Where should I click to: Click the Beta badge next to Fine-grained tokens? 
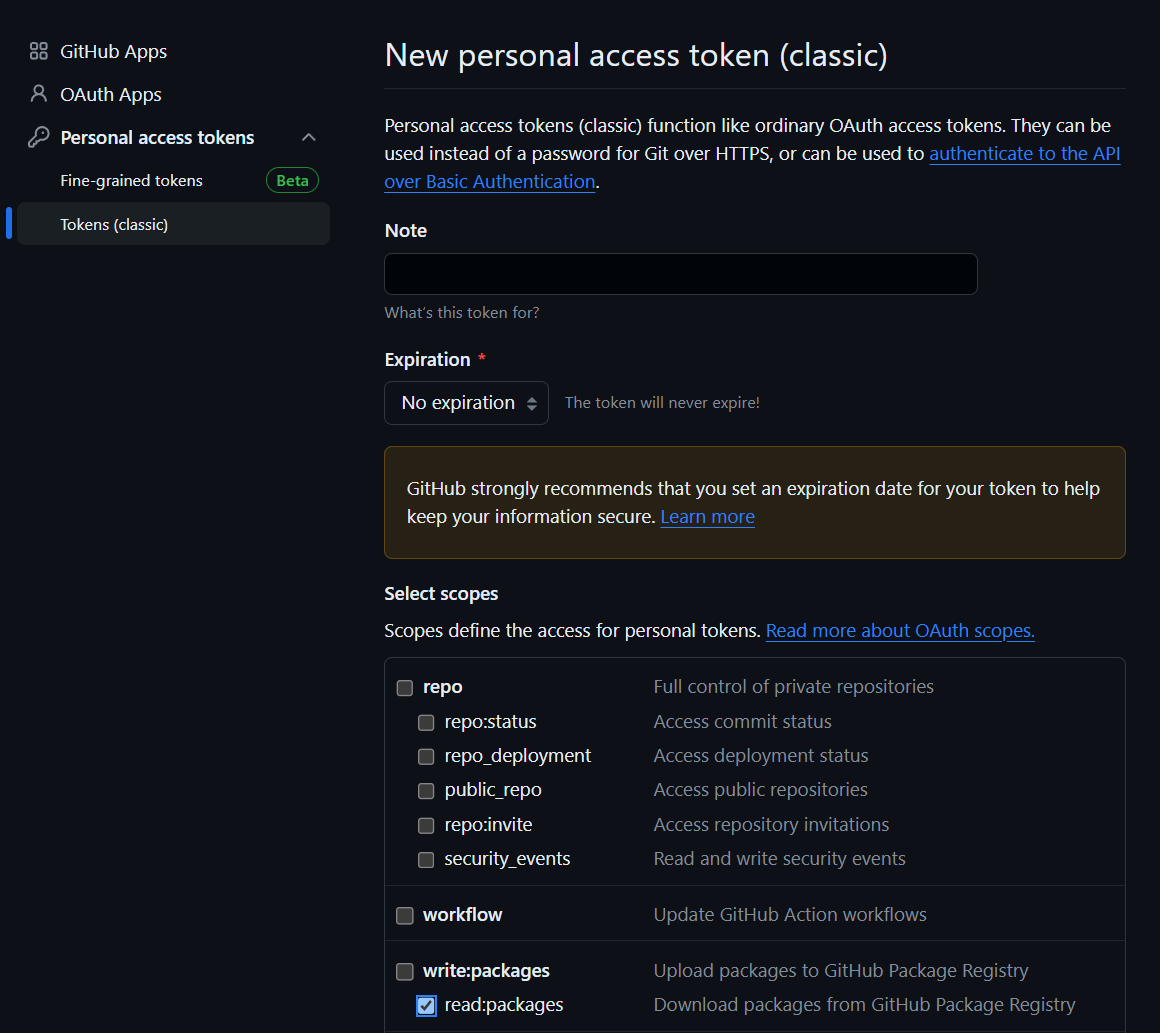tap(292, 180)
